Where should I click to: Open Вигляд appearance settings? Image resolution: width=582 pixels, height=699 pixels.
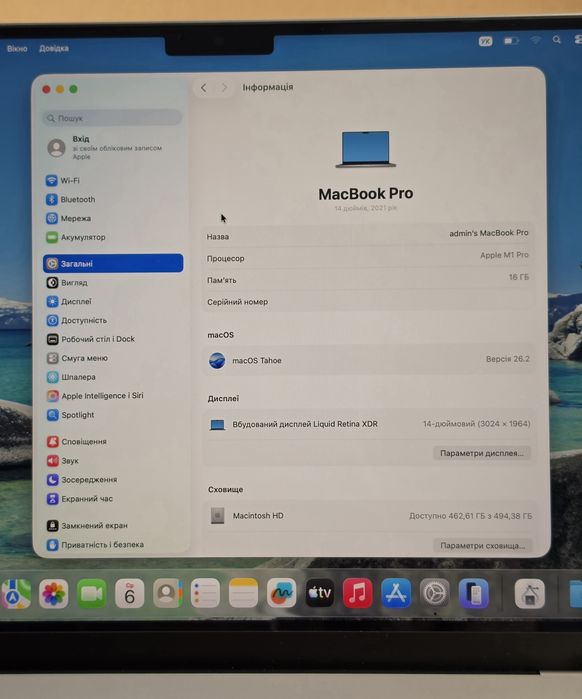pos(67,283)
